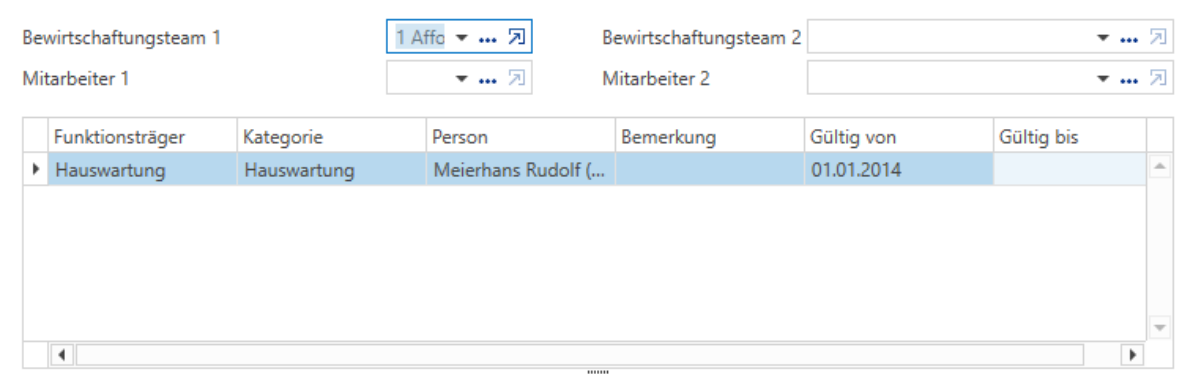
Task: Click empty Bemerkung cell in Hauswartung row
Action: [x=710, y=170]
